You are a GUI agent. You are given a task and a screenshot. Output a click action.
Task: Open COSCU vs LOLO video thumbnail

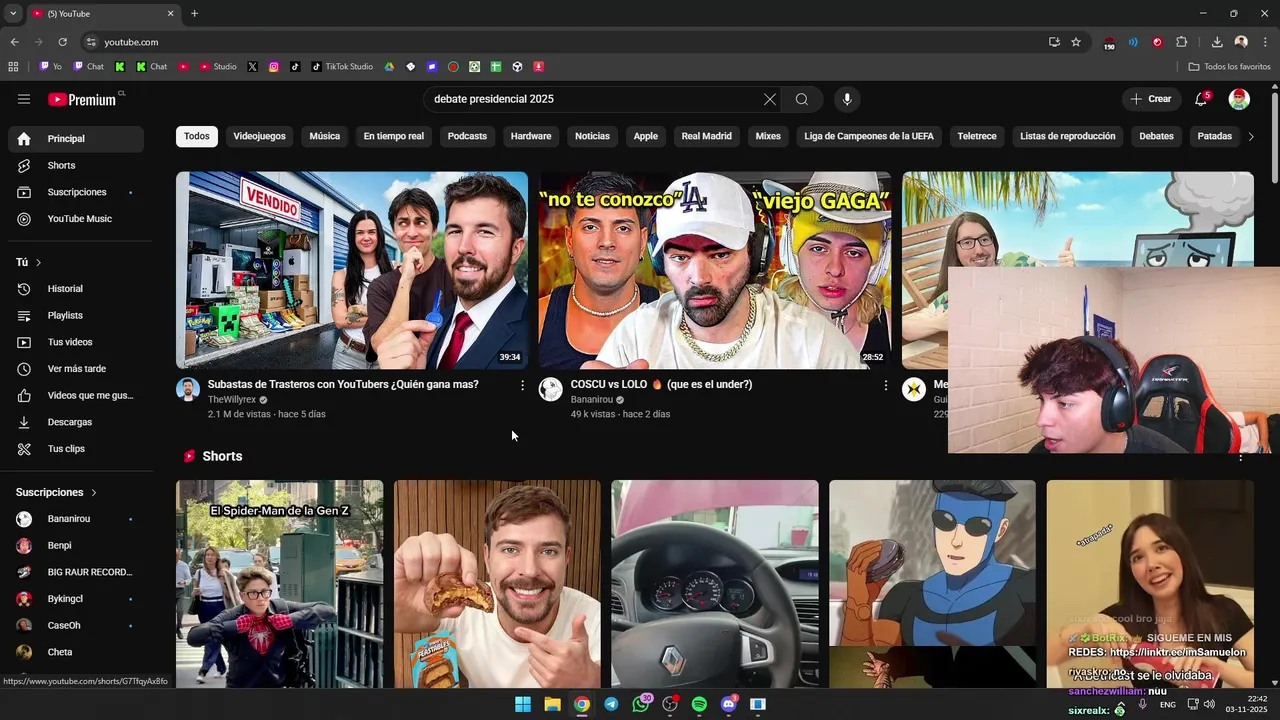715,270
